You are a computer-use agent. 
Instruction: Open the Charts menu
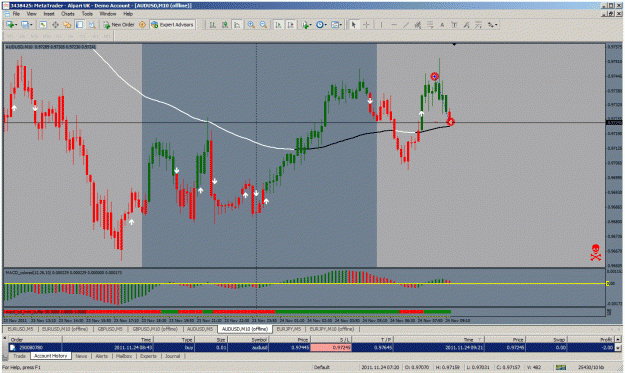67,14
